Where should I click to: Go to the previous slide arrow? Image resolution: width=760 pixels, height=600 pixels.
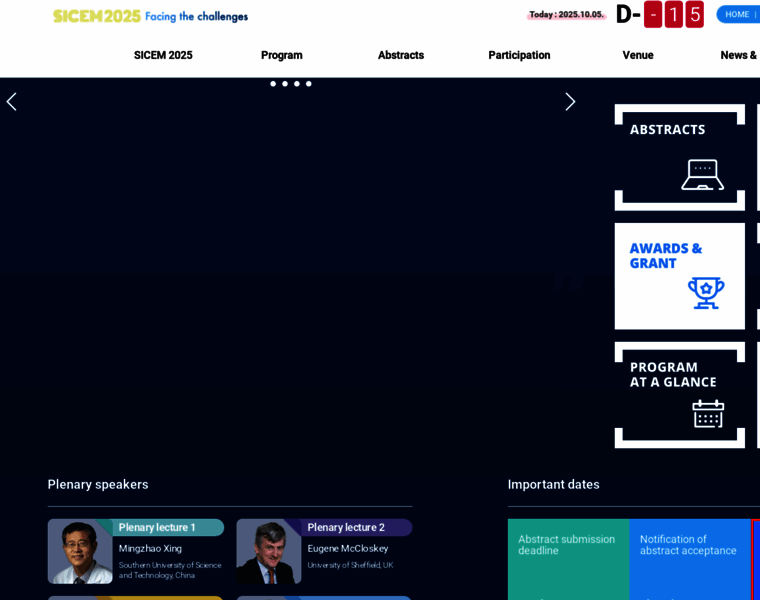[12, 102]
